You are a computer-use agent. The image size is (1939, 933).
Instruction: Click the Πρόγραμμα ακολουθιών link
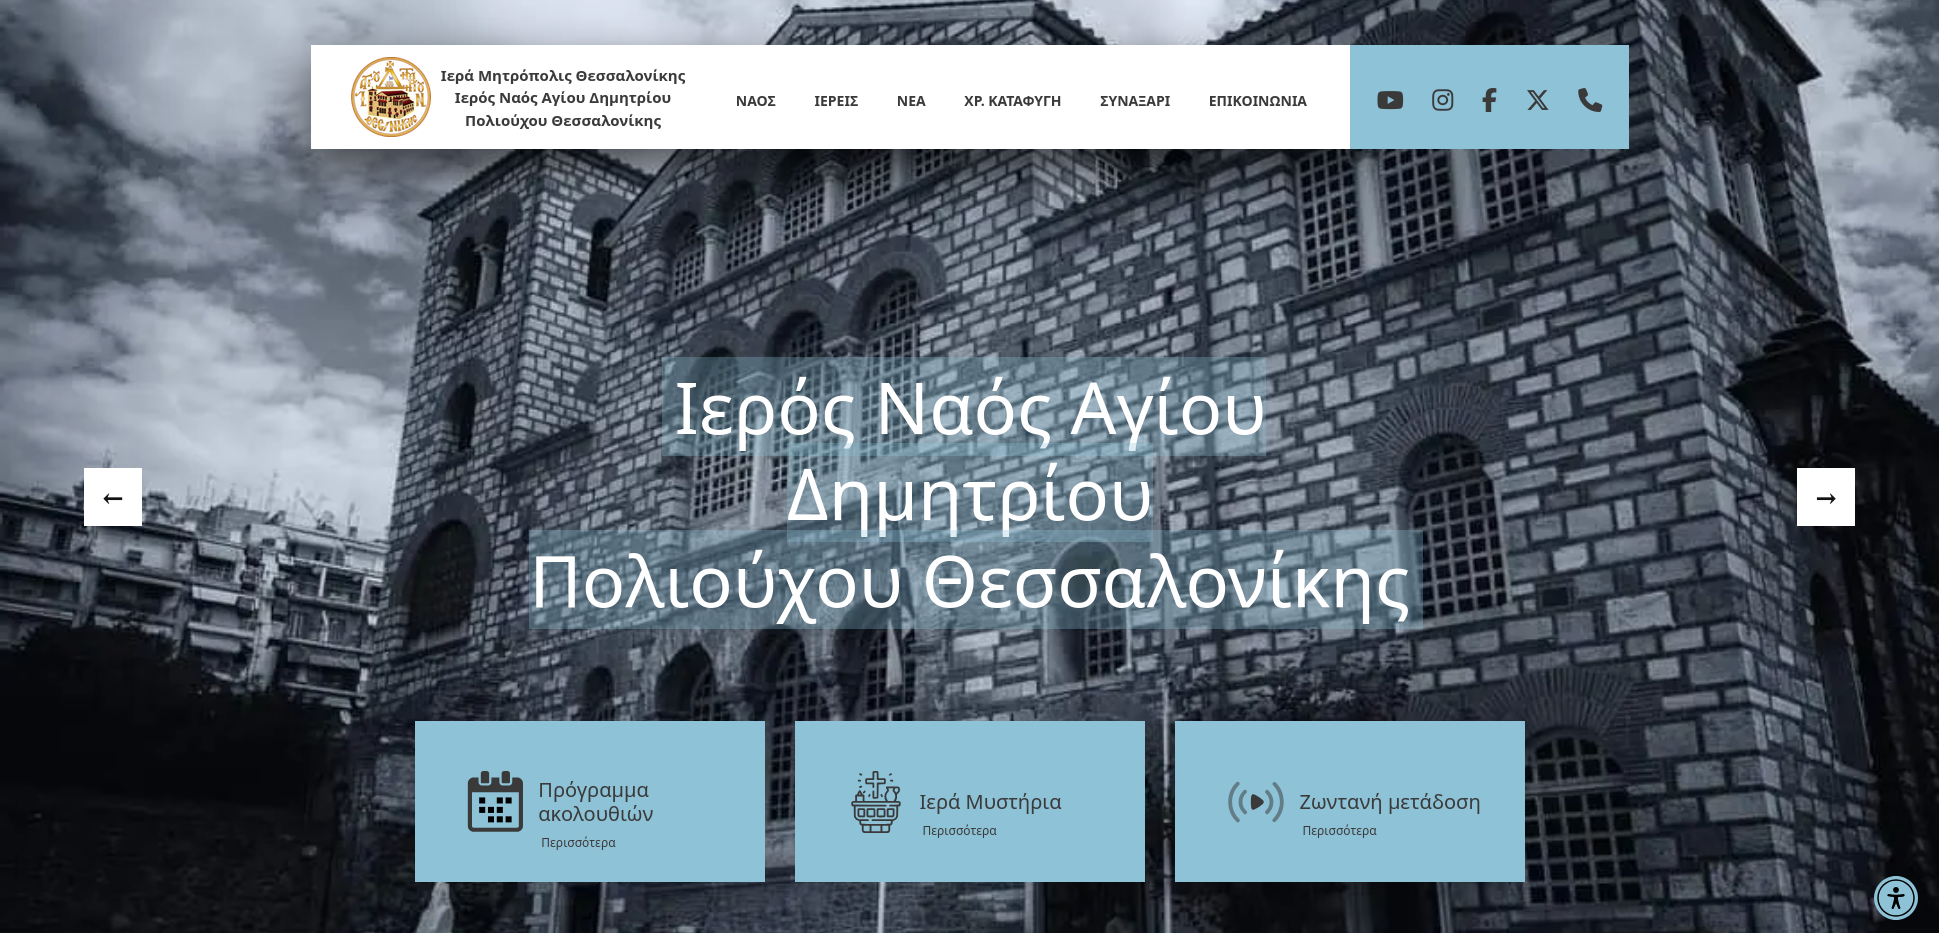[x=596, y=802]
